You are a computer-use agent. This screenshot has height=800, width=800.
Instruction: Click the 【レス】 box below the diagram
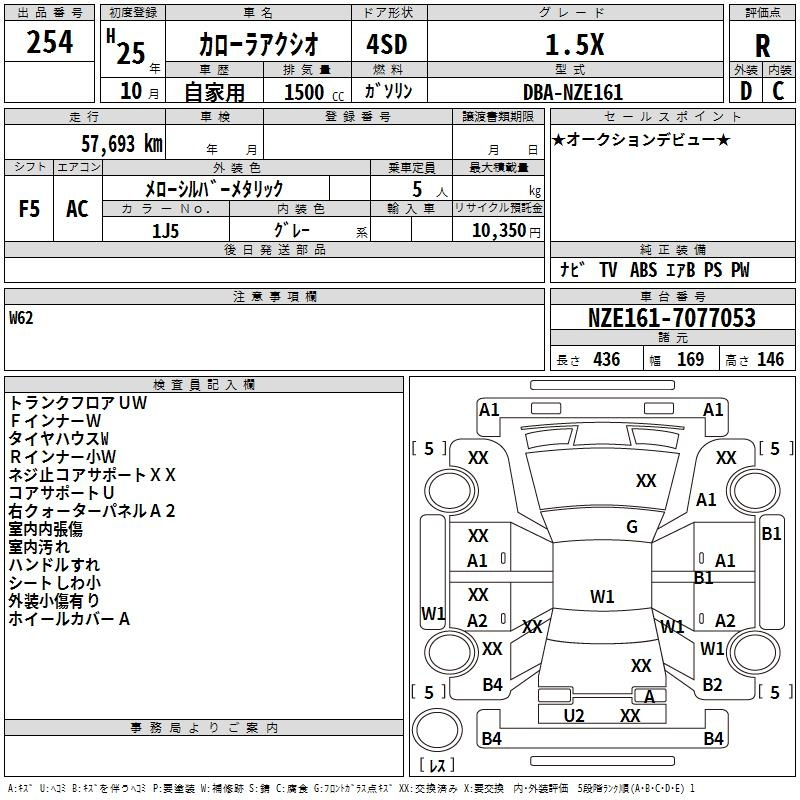(x=435, y=766)
